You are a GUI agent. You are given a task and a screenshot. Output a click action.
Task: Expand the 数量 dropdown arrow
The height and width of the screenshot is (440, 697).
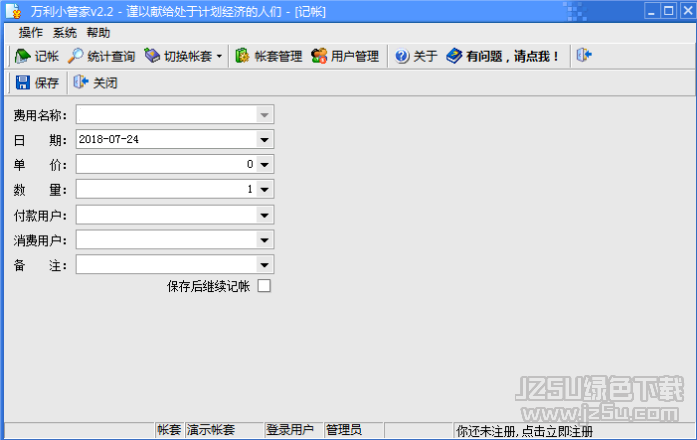[x=264, y=190]
